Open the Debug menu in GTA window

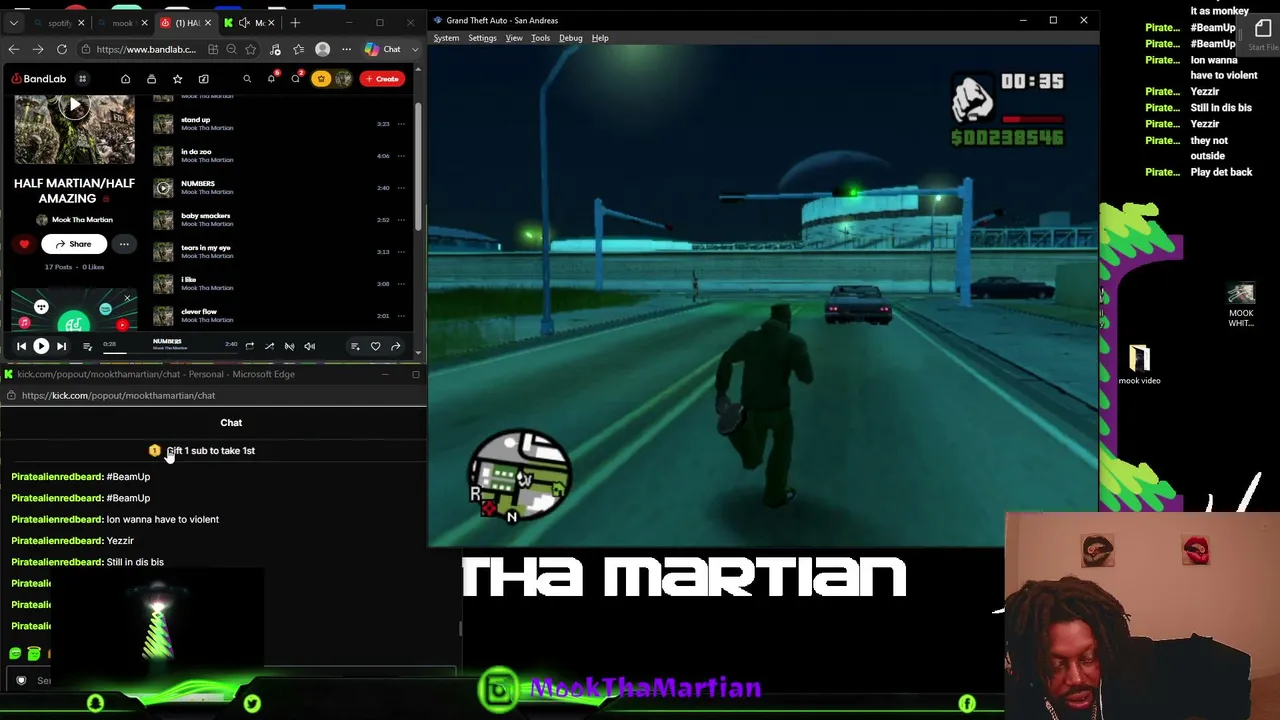pos(571,38)
